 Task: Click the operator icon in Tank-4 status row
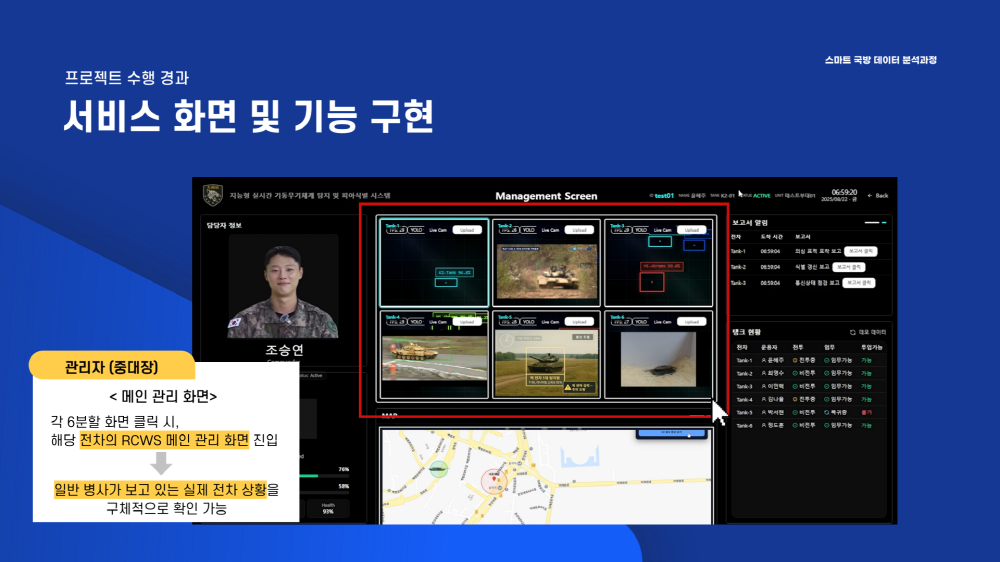763,399
